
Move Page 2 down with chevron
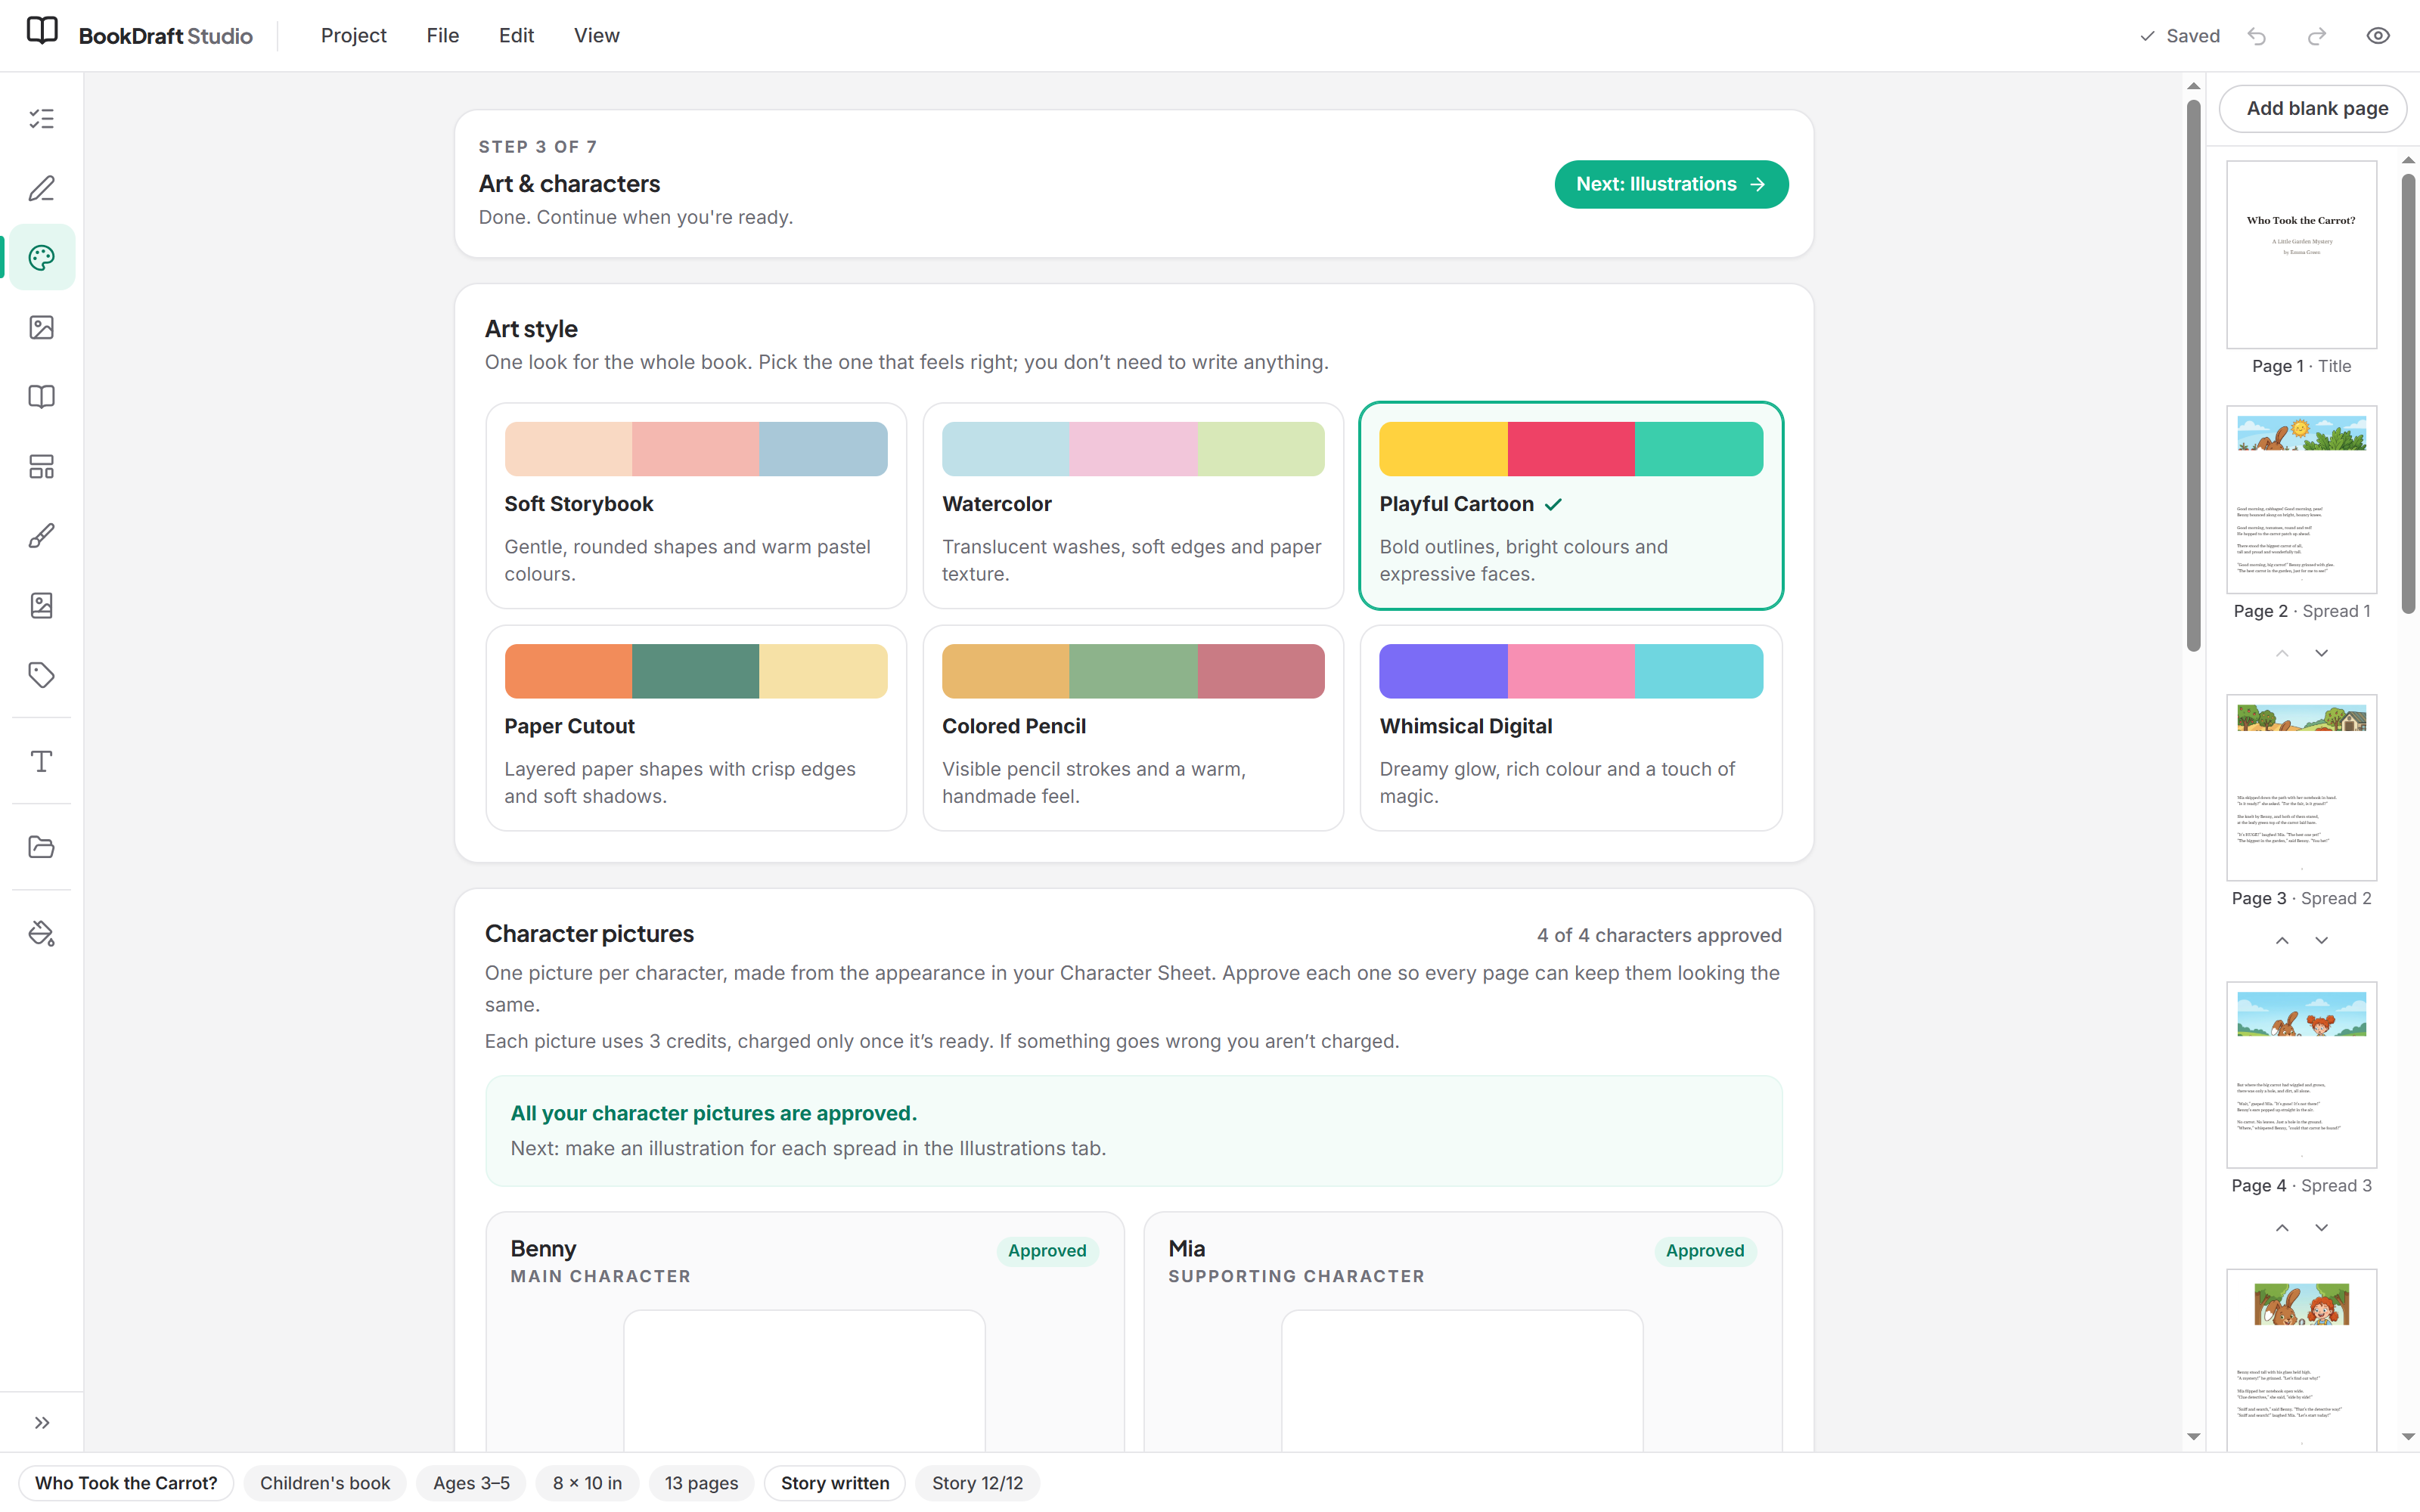(x=2321, y=653)
